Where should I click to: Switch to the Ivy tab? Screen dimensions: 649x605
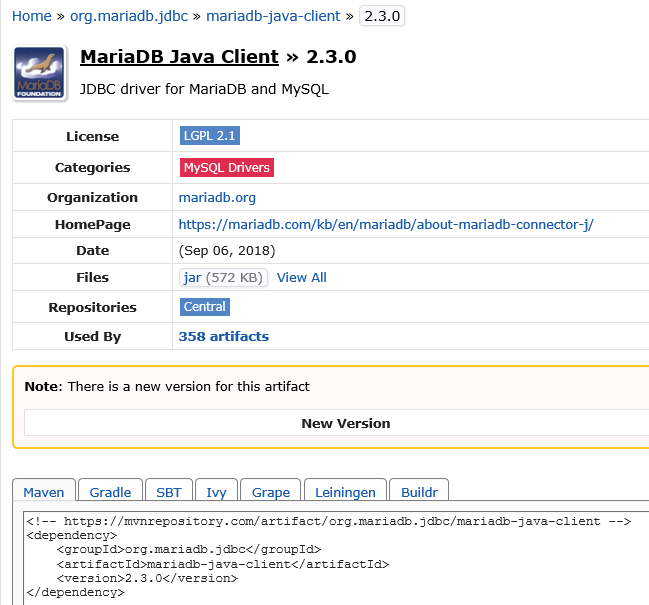click(216, 492)
